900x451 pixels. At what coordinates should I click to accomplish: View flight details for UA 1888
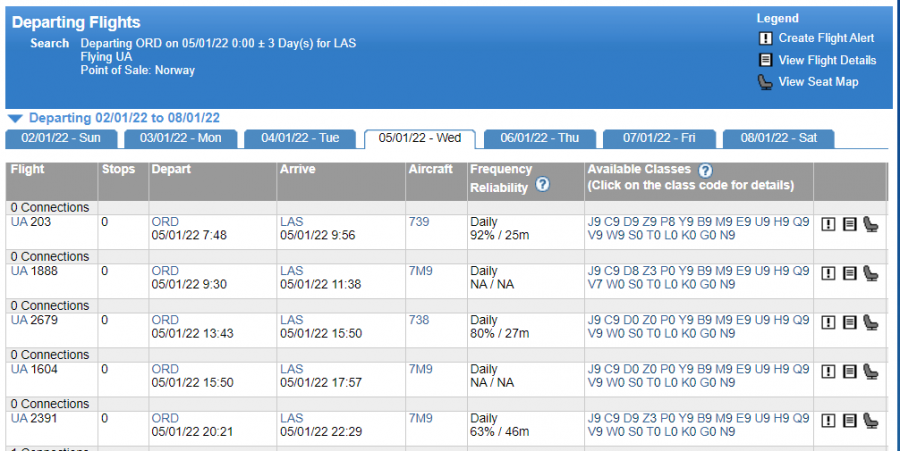pos(849,274)
